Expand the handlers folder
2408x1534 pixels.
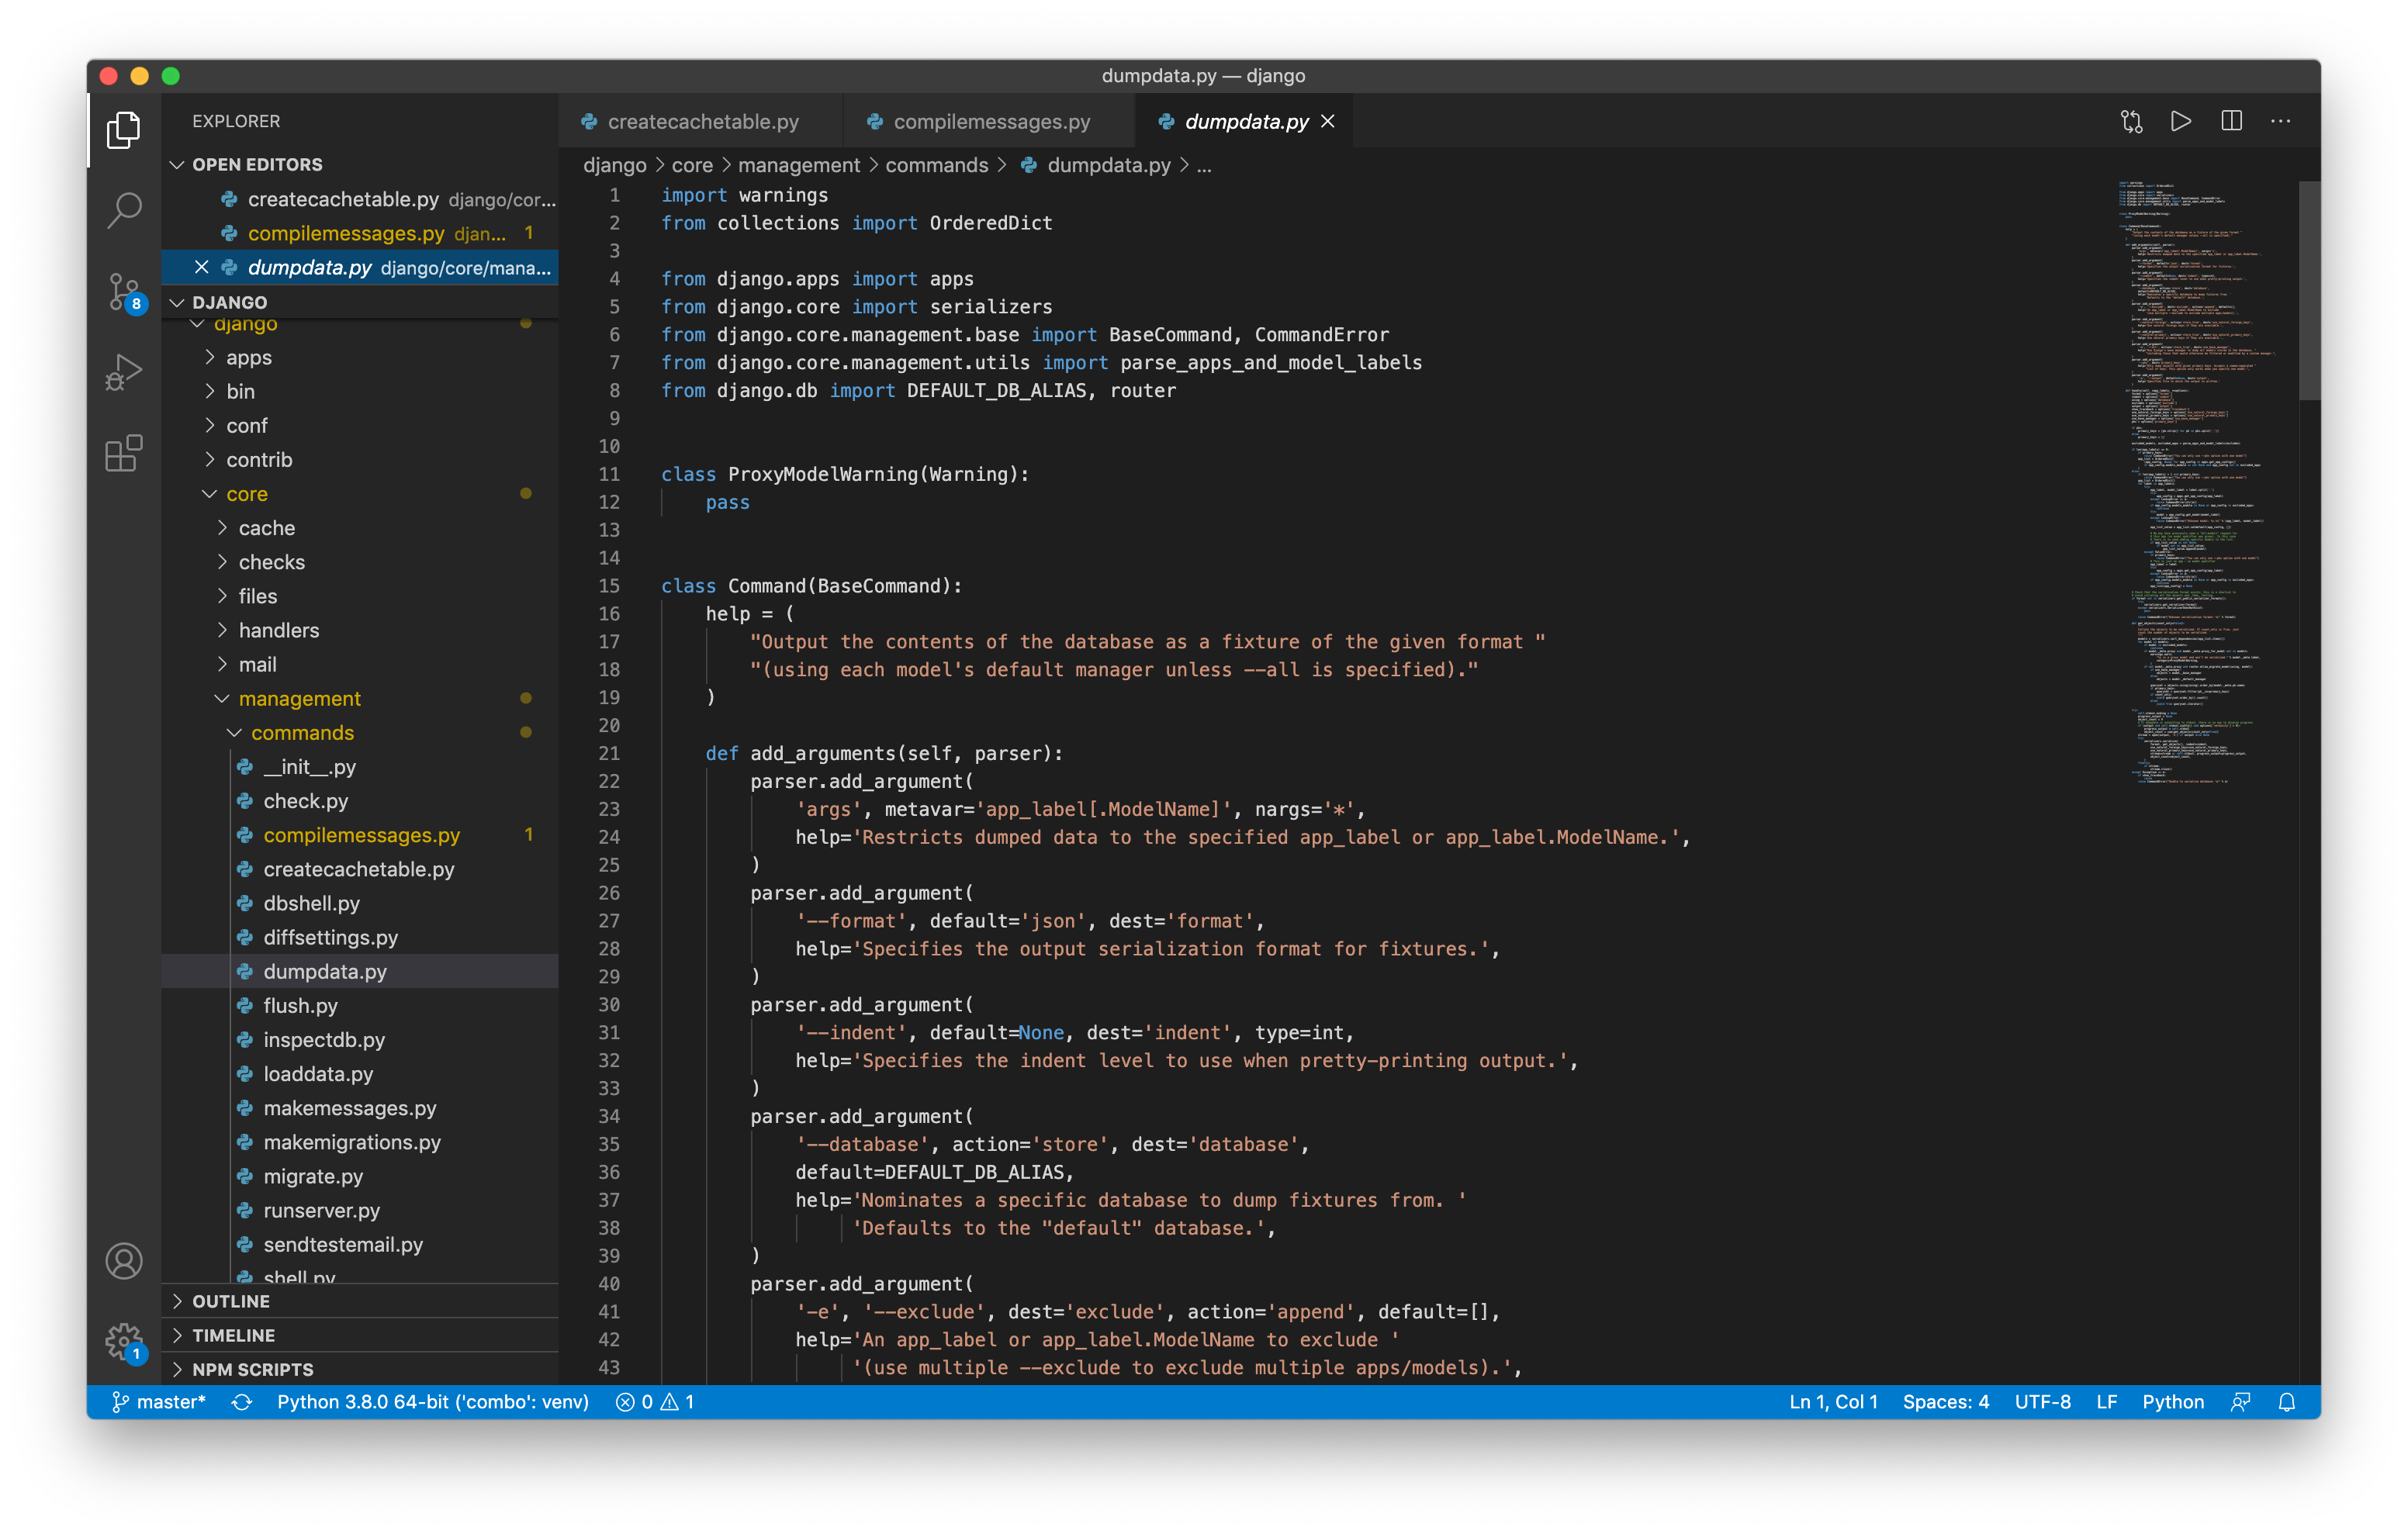360,630
